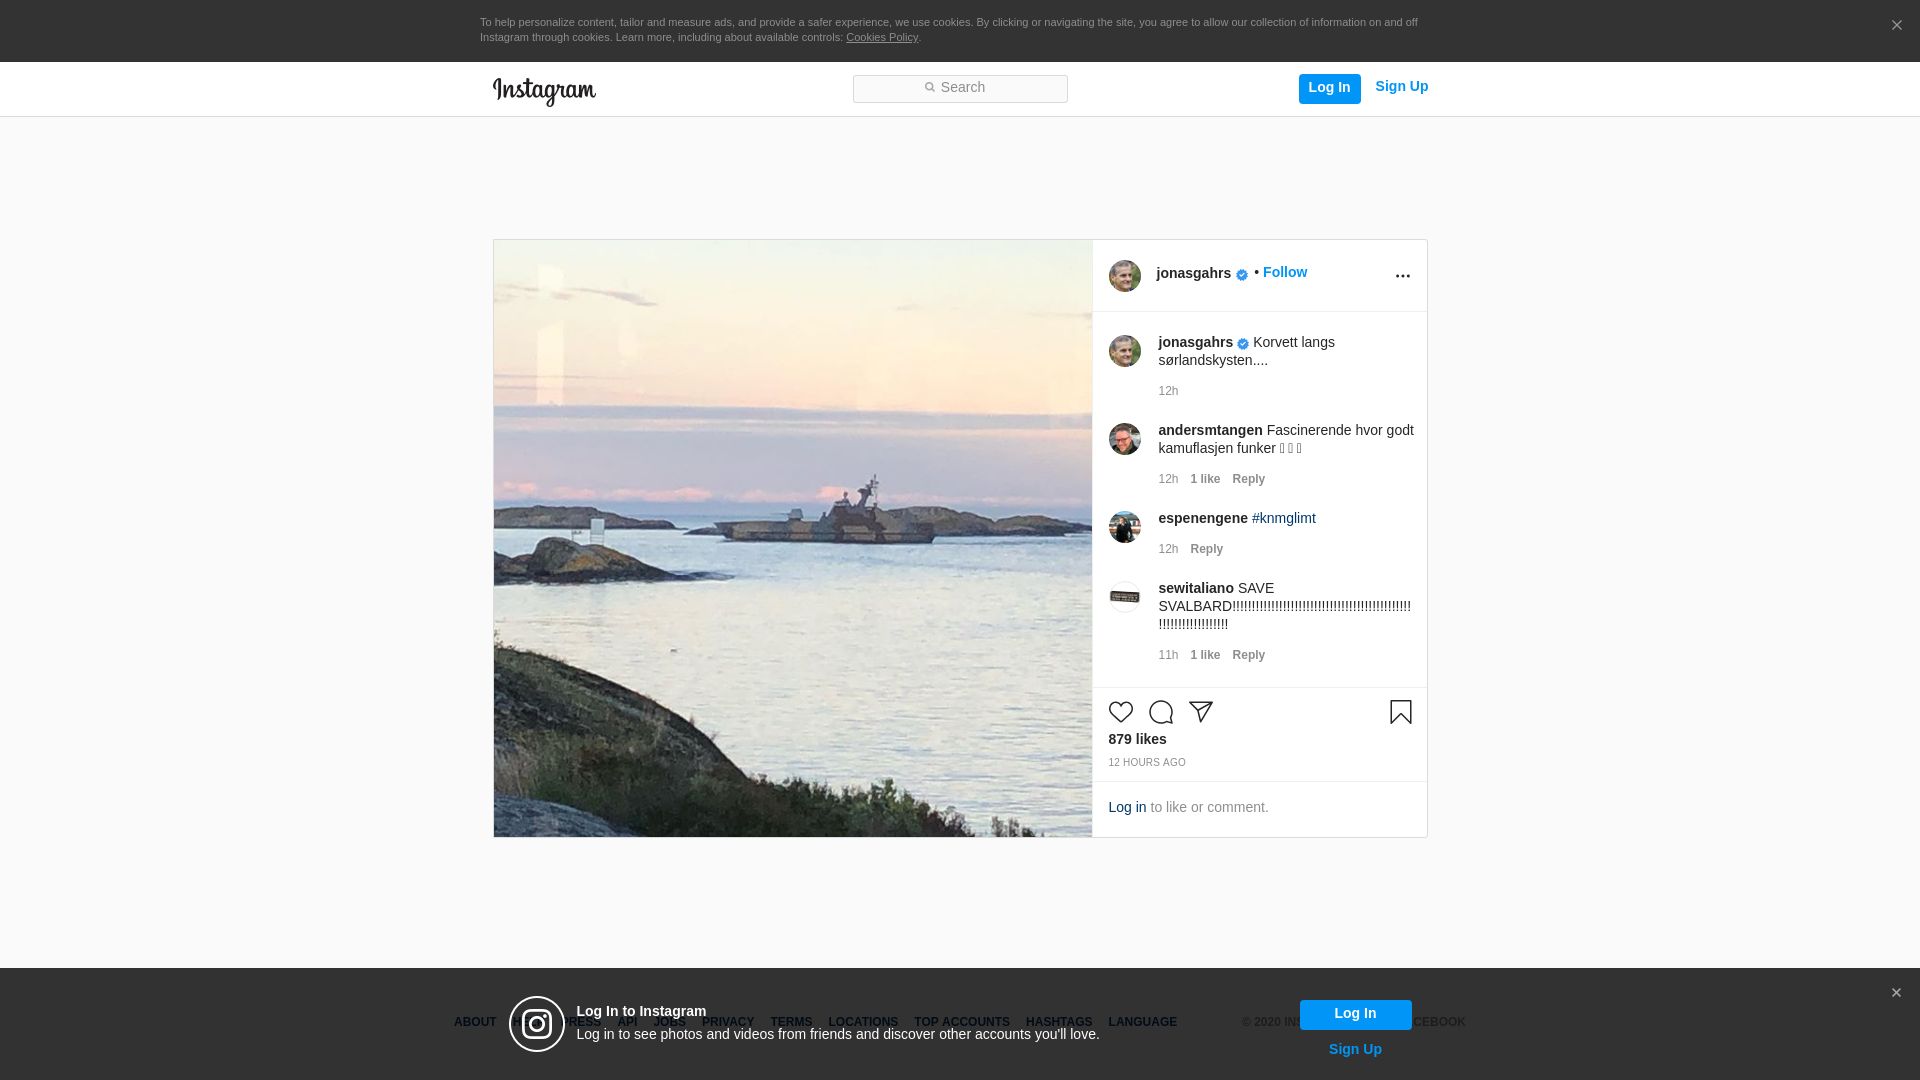Click the Search input field

point(960,89)
